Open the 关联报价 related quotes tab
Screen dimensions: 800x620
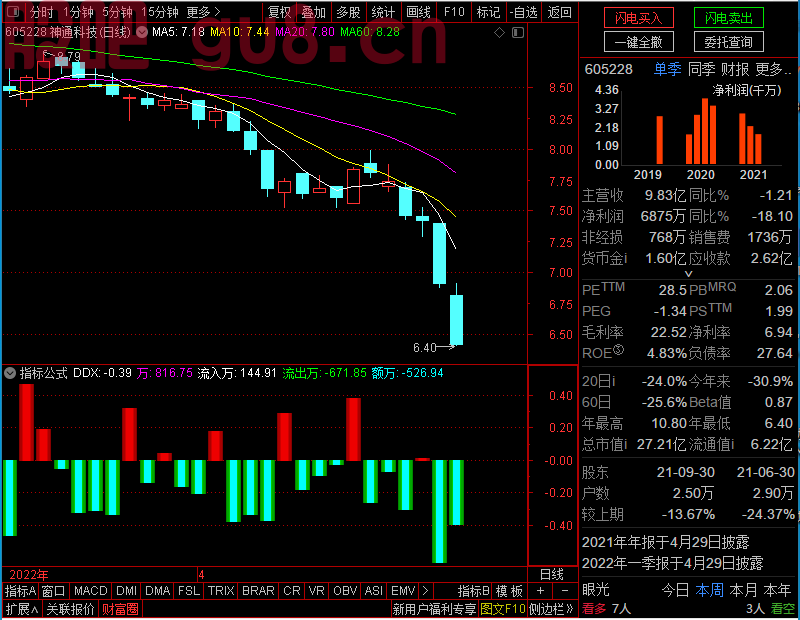[70, 609]
